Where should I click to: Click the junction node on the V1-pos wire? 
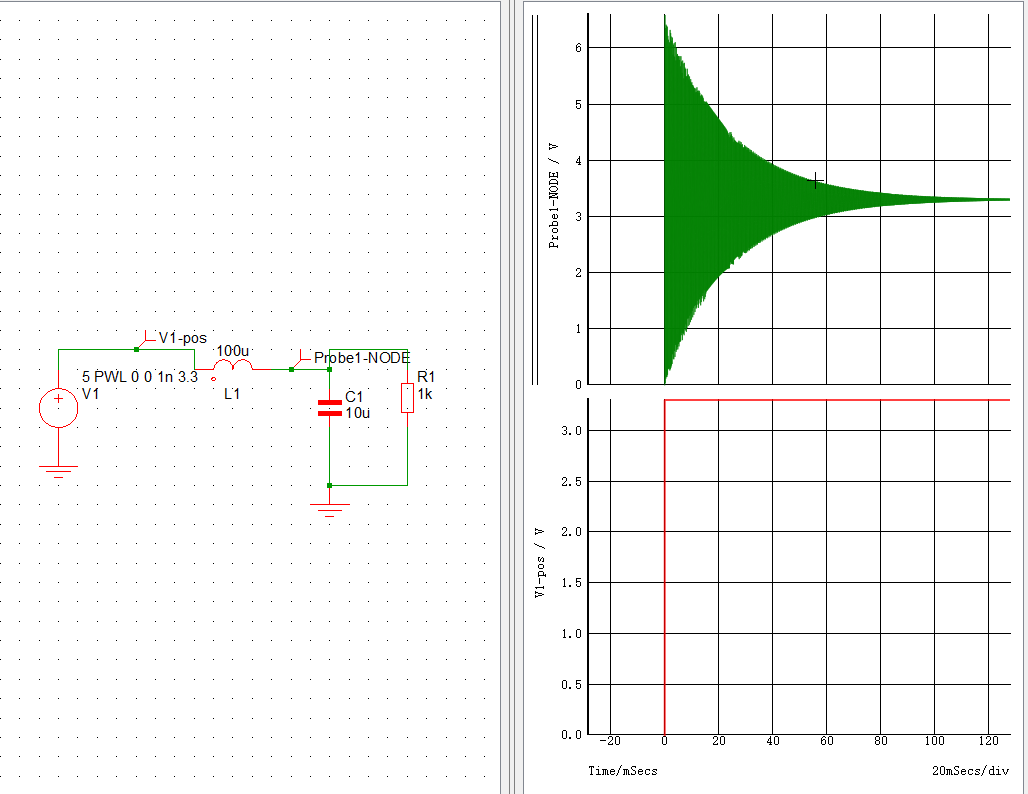pos(136,349)
